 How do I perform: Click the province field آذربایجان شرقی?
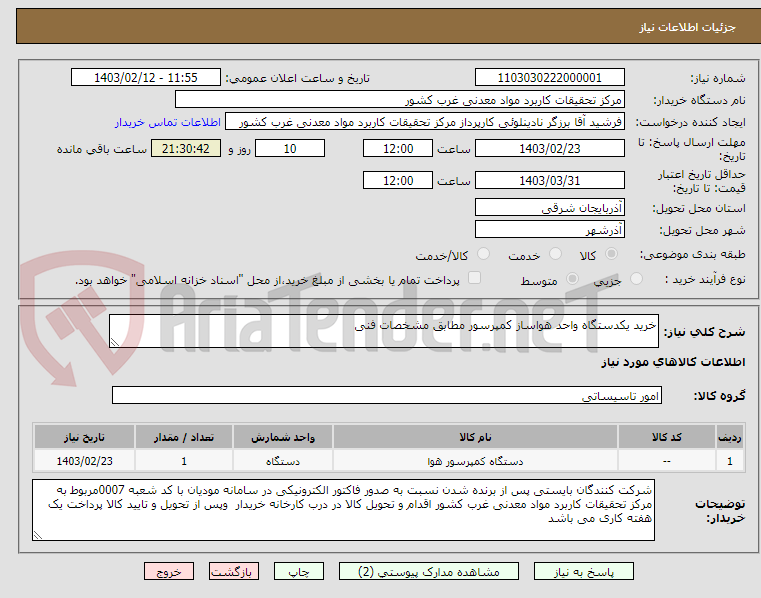(549, 208)
